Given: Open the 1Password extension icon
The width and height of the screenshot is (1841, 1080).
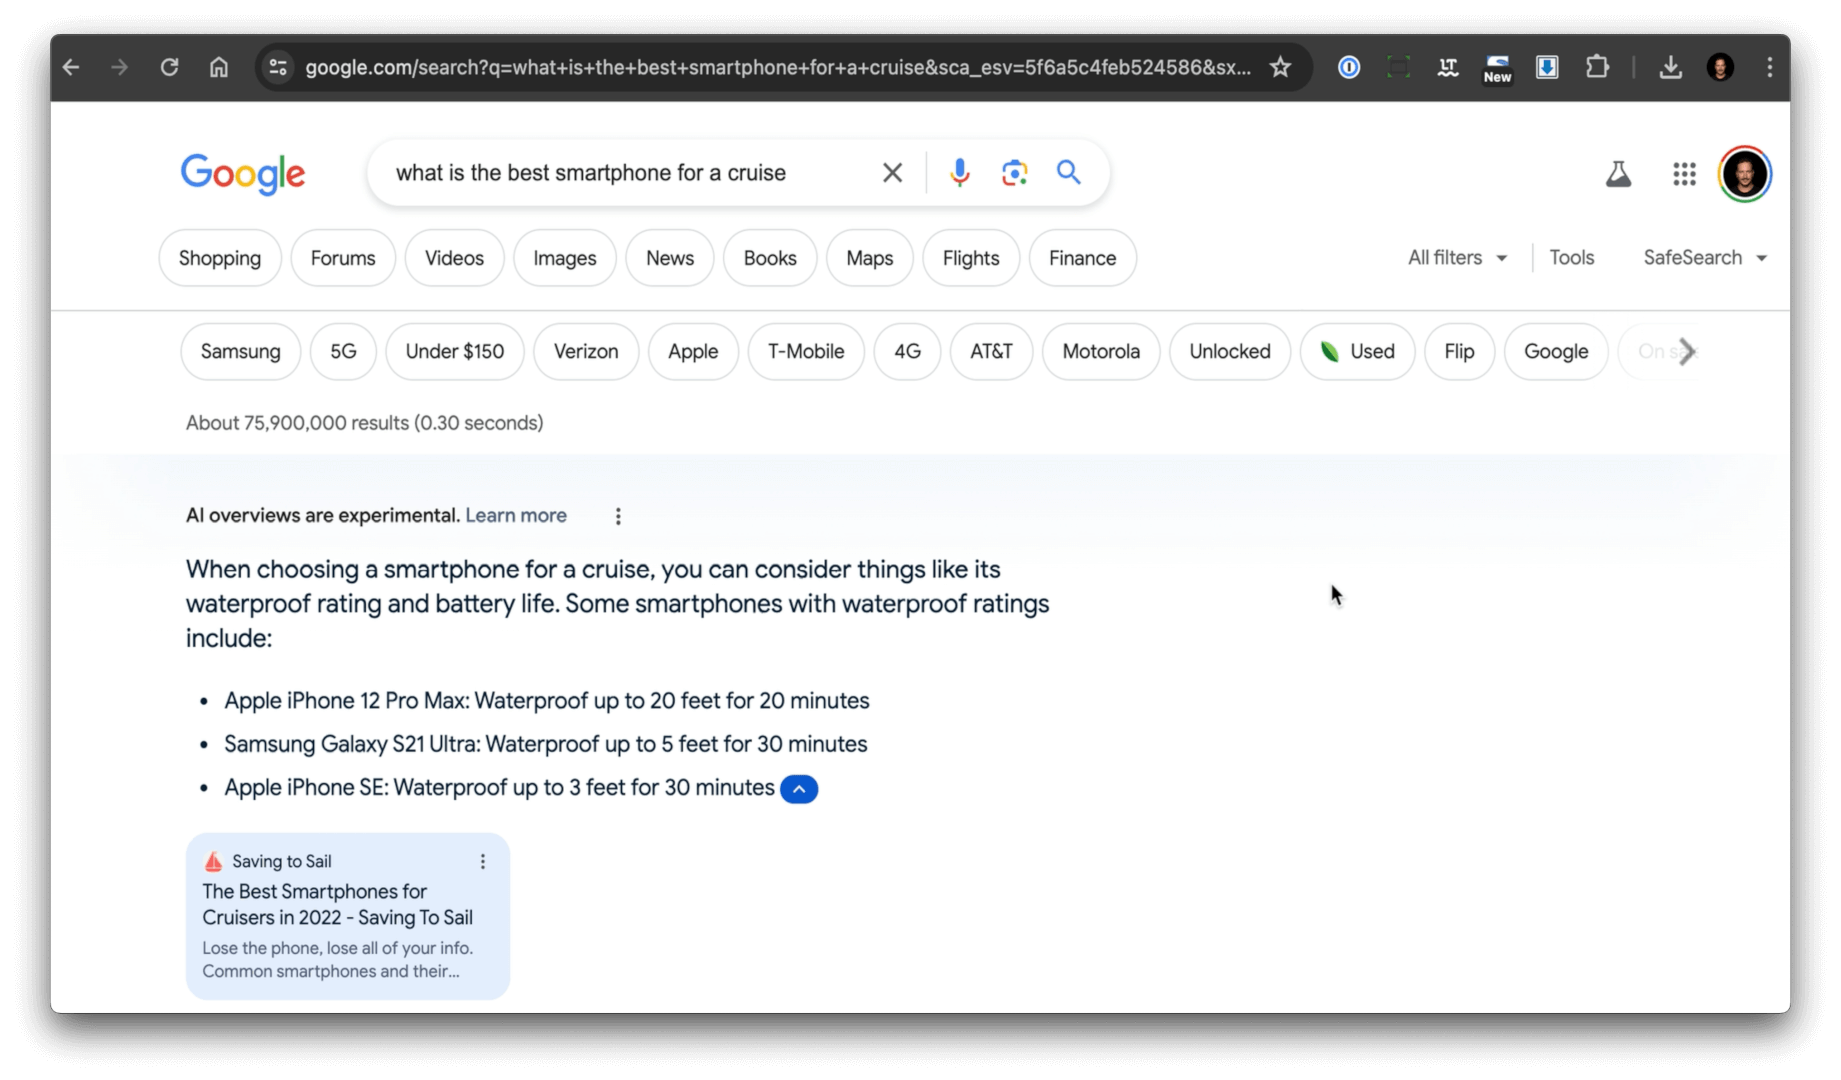Looking at the screenshot, I should [1349, 67].
